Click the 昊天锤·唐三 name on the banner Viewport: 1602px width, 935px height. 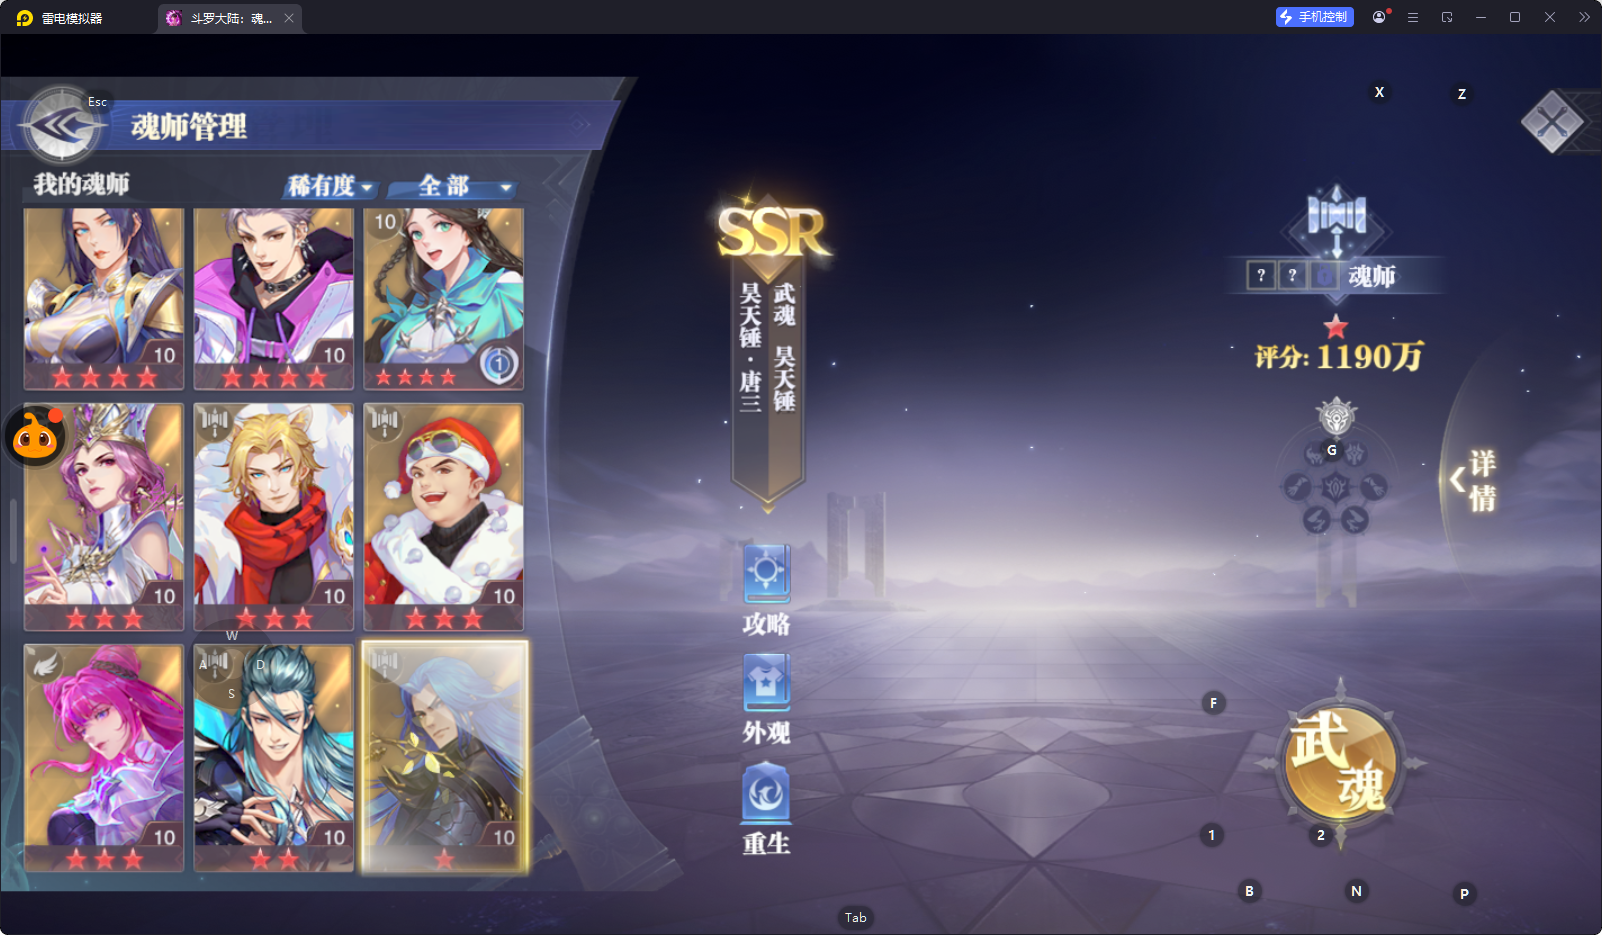click(750, 347)
